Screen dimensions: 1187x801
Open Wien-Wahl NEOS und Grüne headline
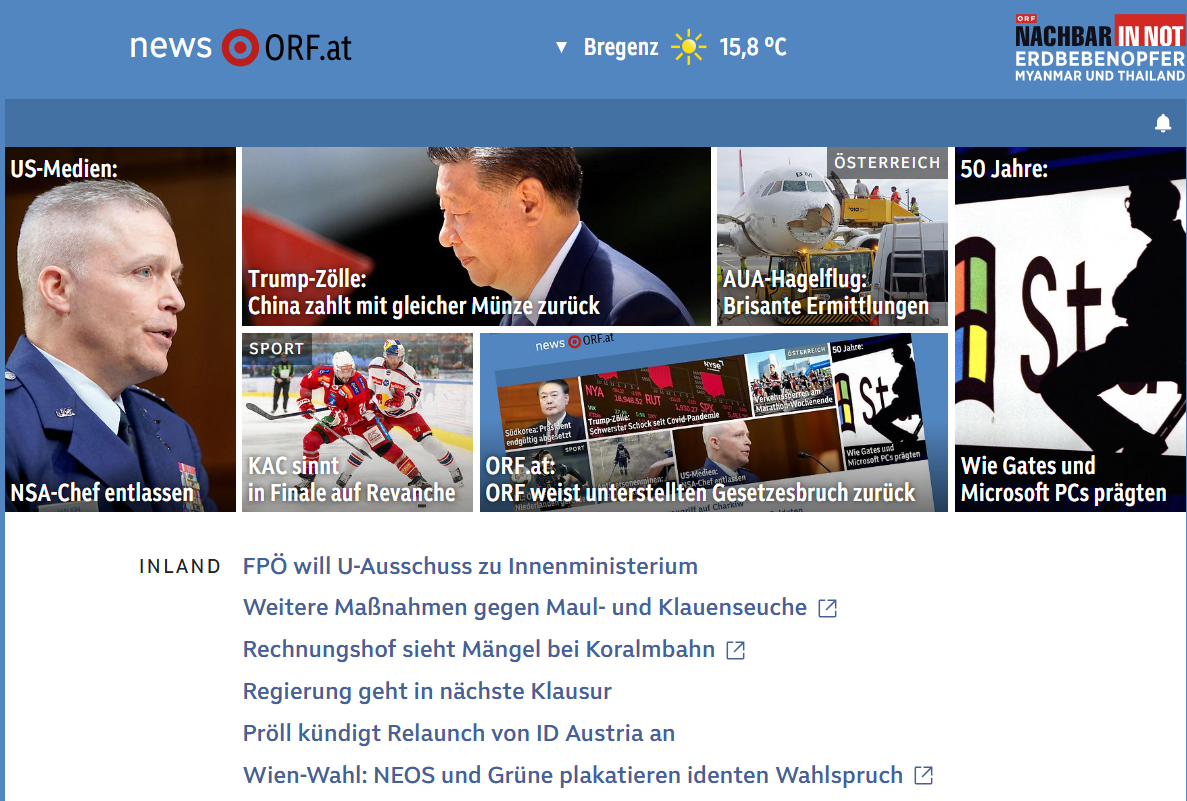tap(573, 775)
